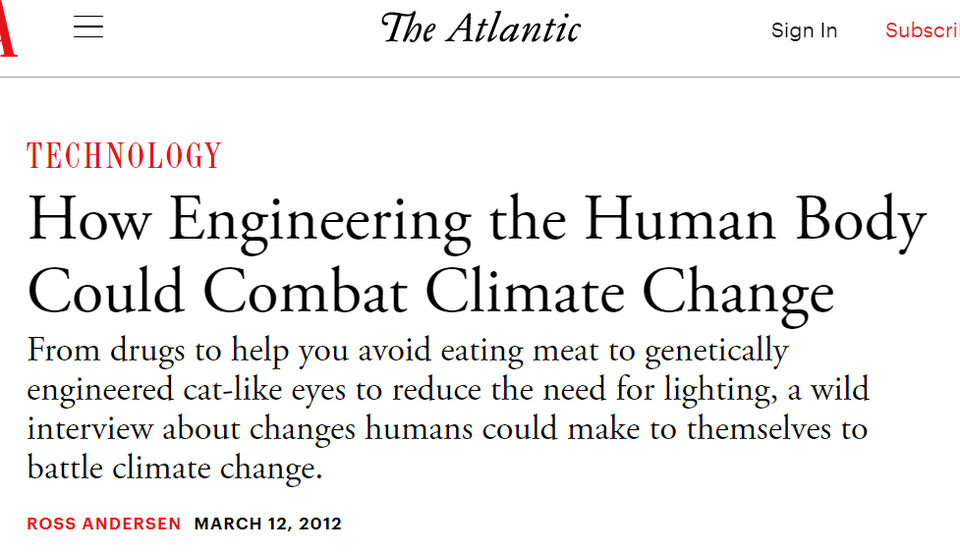The height and width of the screenshot is (553, 960).
Task: Open the Subscribe link in header
Action: pos(923,30)
